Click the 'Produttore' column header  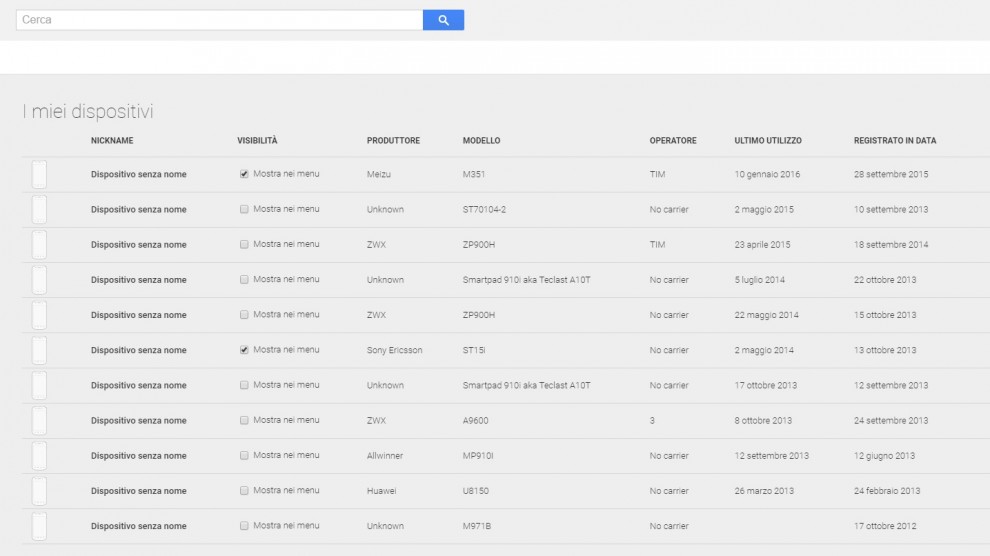(x=393, y=141)
